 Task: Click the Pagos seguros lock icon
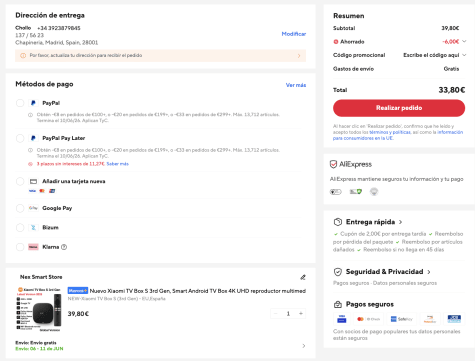(x=338, y=304)
